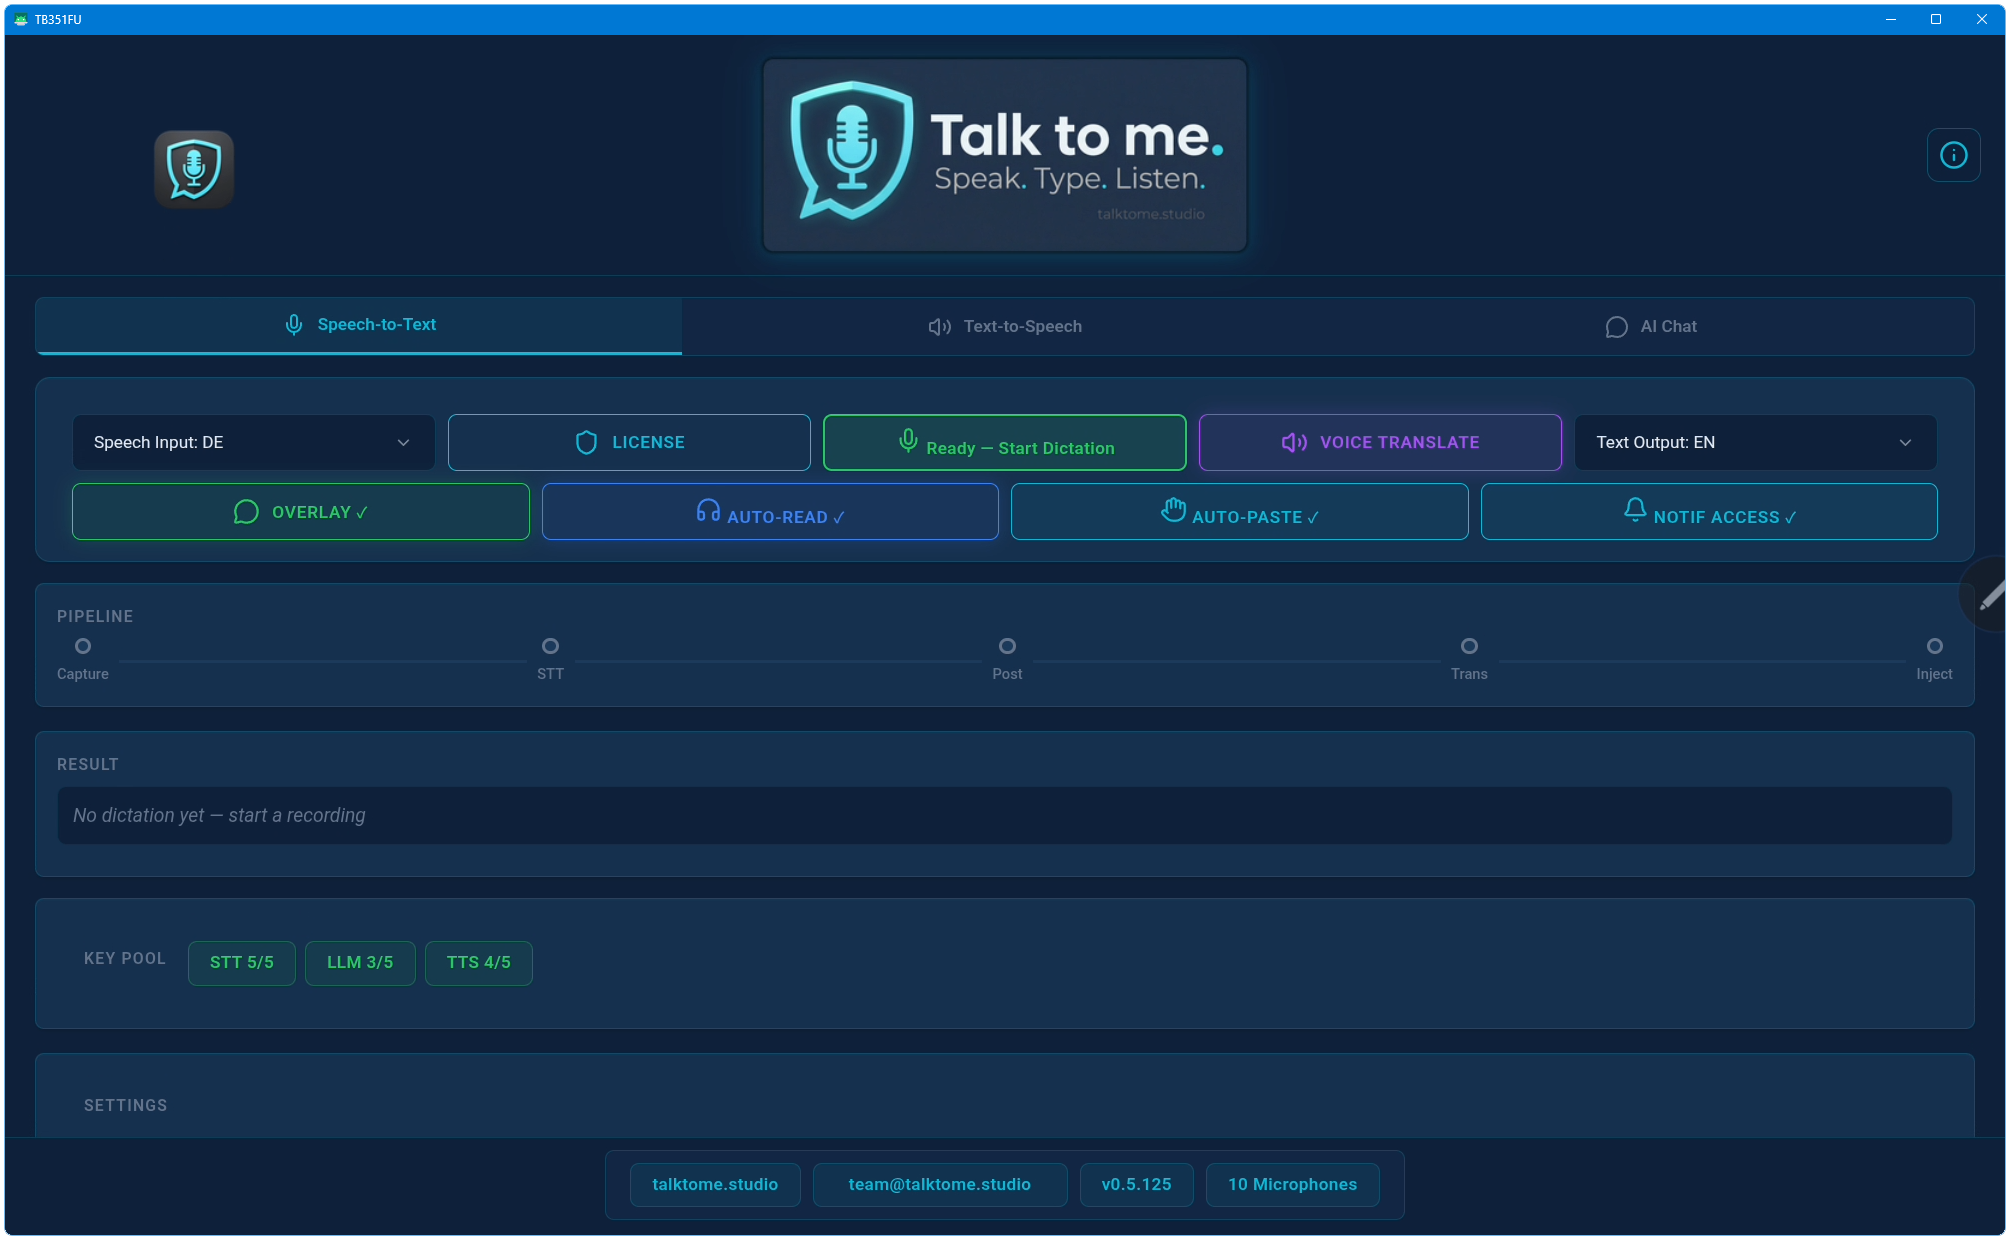Image resolution: width=2010 pixels, height=1242 pixels.
Task: Switch to the Text-to-Speech tab
Action: click(1005, 326)
